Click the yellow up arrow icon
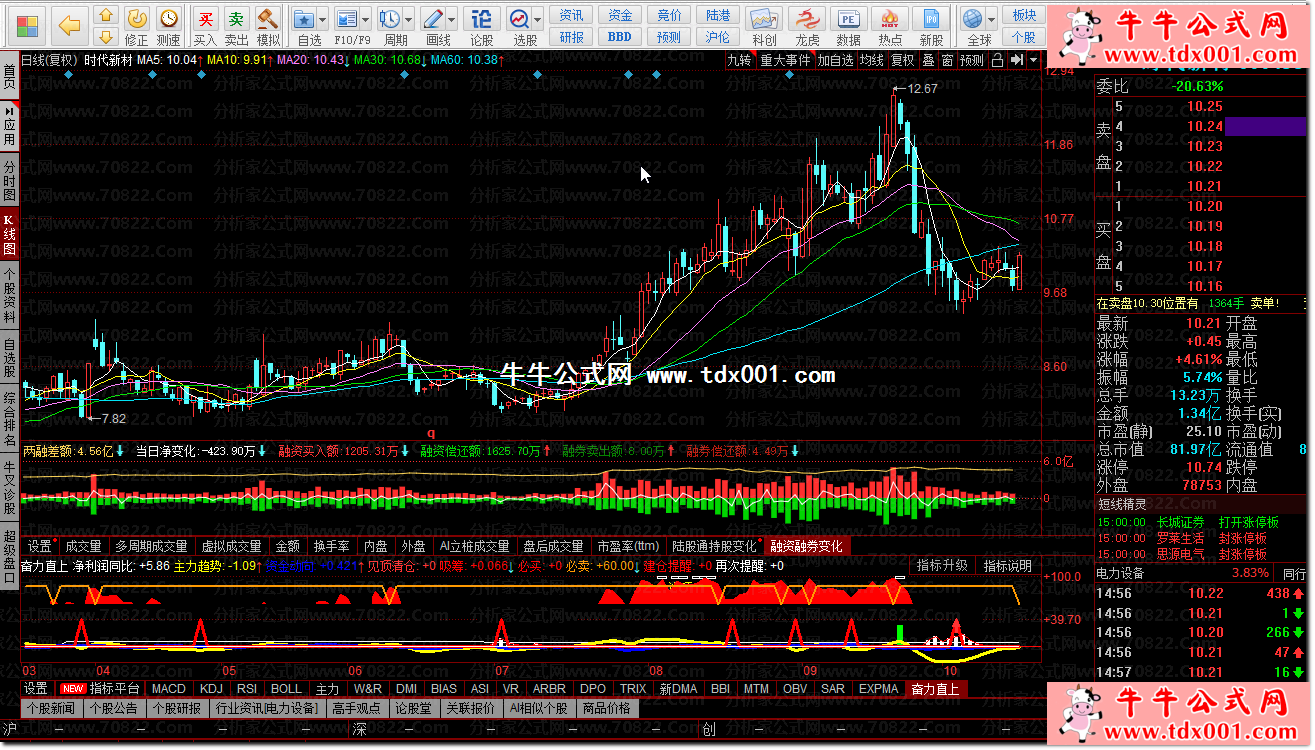The width and height of the screenshot is (1315, 750). pos(105,16)
